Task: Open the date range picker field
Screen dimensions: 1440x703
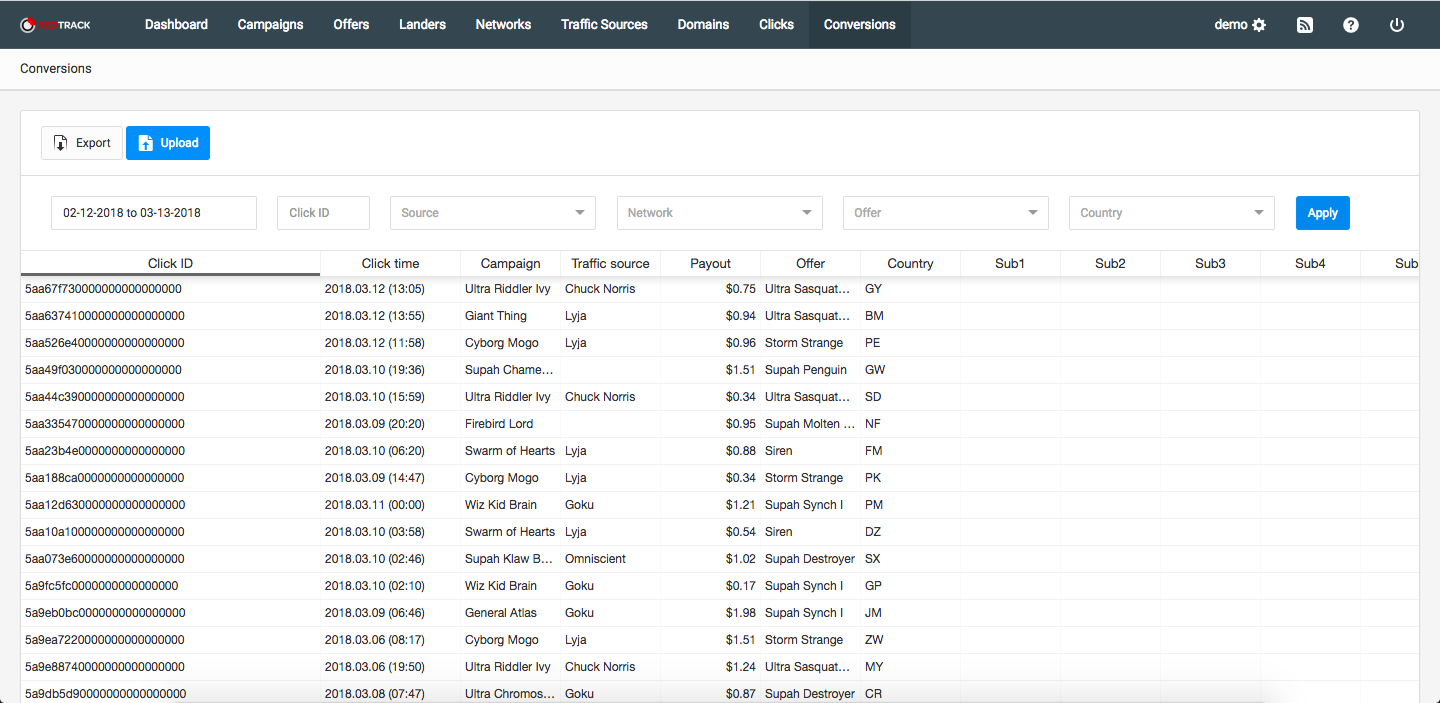Action: pyautogui.click(x=154, y=213)
